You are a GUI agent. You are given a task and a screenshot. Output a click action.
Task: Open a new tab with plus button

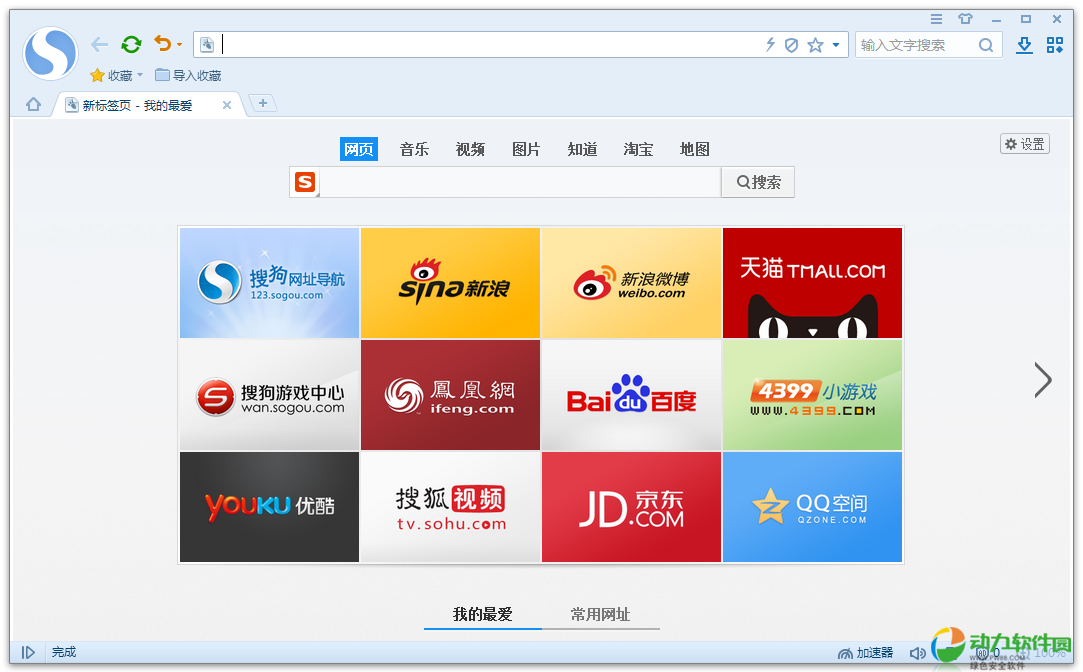coord(262,103)
